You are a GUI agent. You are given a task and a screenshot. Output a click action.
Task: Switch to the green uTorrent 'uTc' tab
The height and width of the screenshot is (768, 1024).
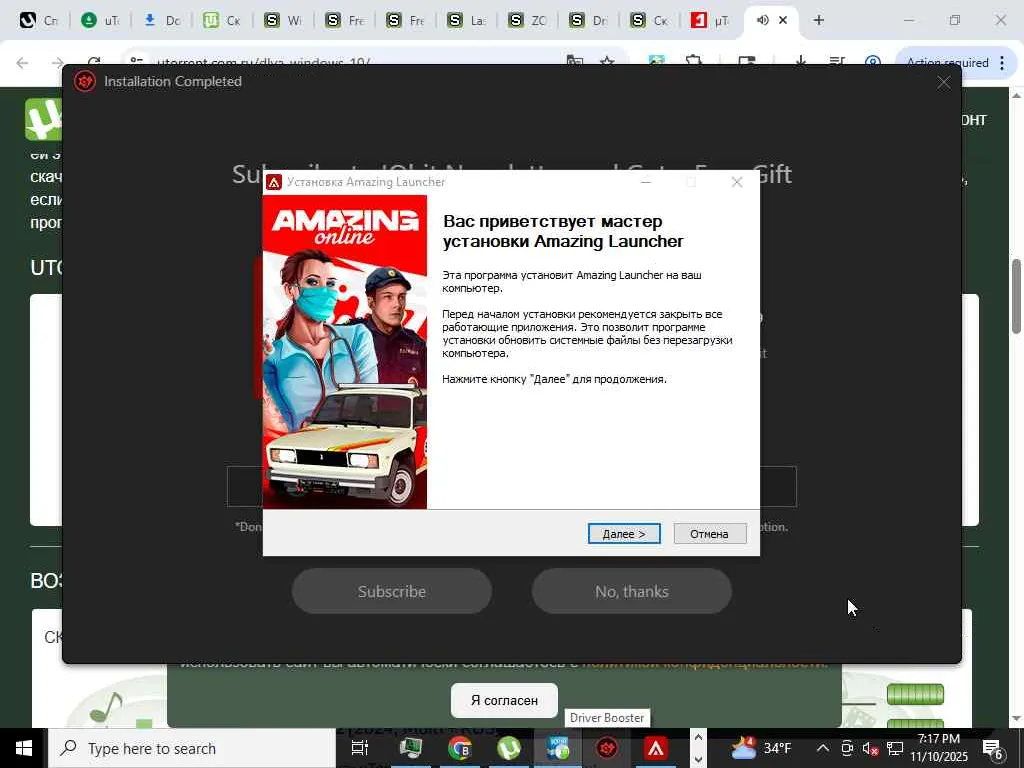[x=99, y=20]
